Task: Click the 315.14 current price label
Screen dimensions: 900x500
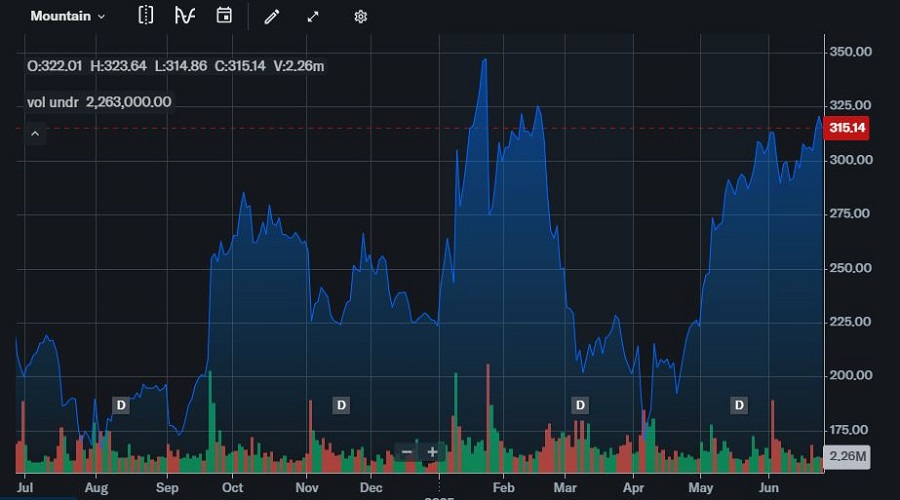Action: pyautogui.click(x=847, y=128)
